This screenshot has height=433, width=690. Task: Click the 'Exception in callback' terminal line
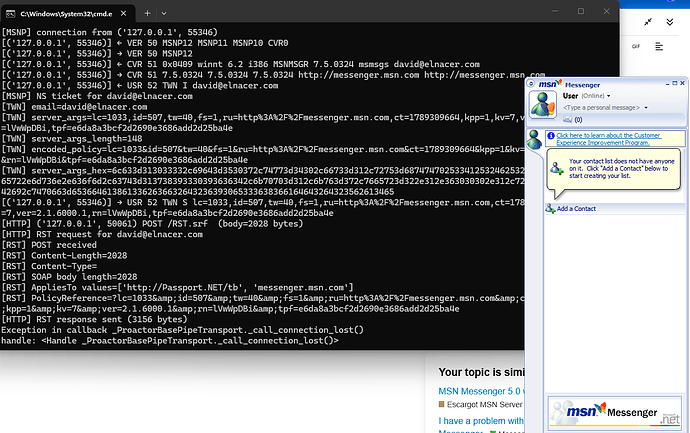coord(183,330)
